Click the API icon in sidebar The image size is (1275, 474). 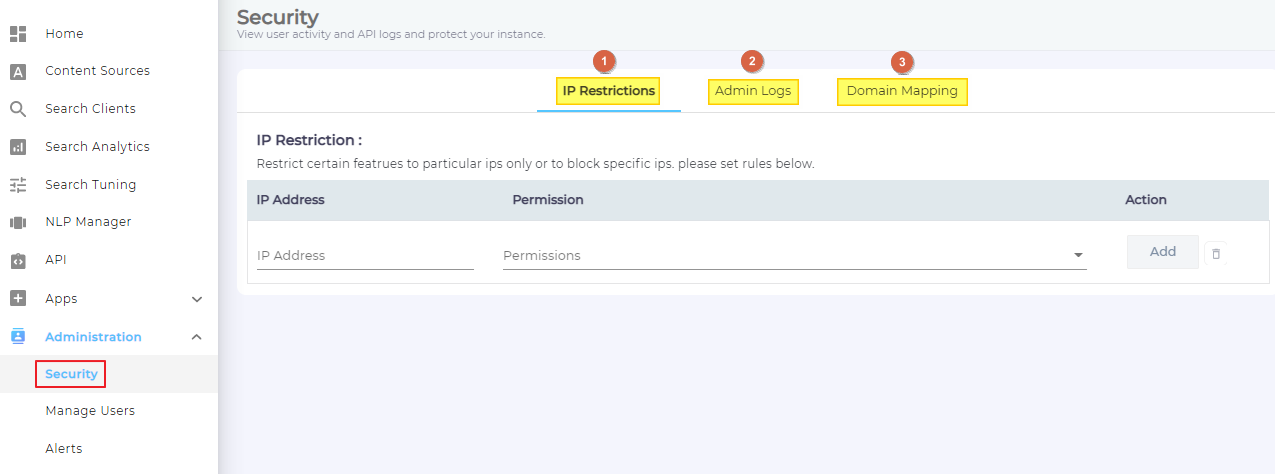point(18,260)
